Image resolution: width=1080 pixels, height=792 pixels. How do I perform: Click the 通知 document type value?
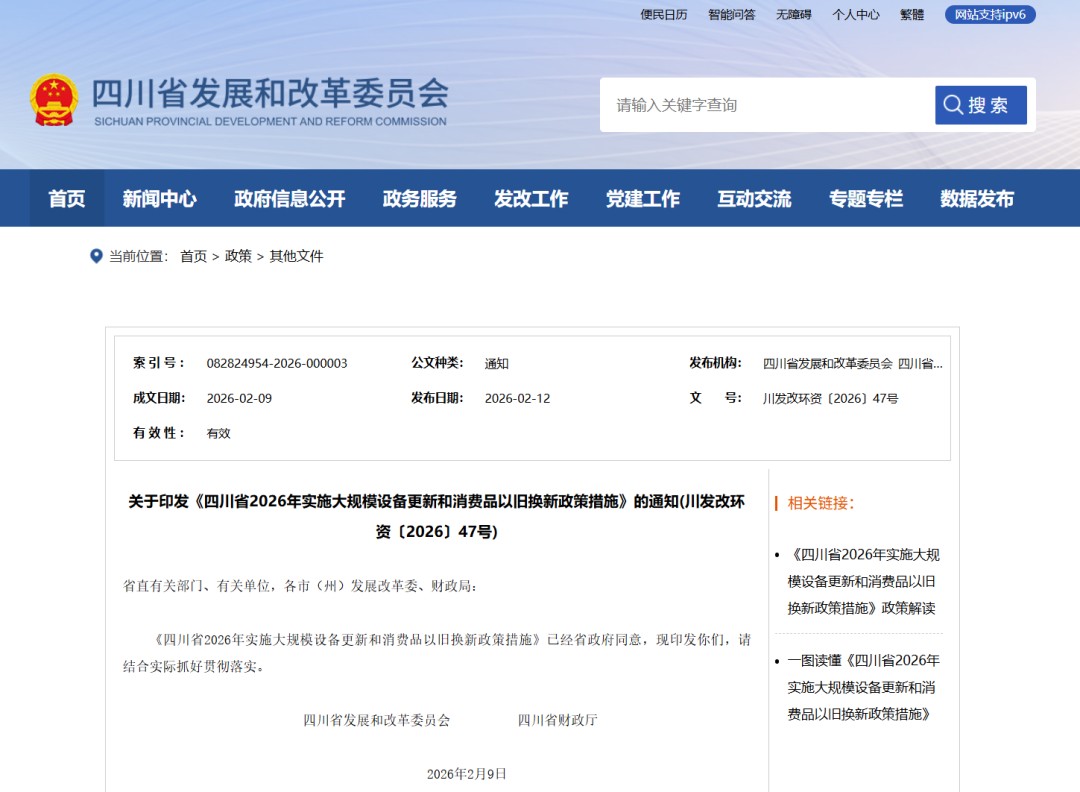[497, 364]
